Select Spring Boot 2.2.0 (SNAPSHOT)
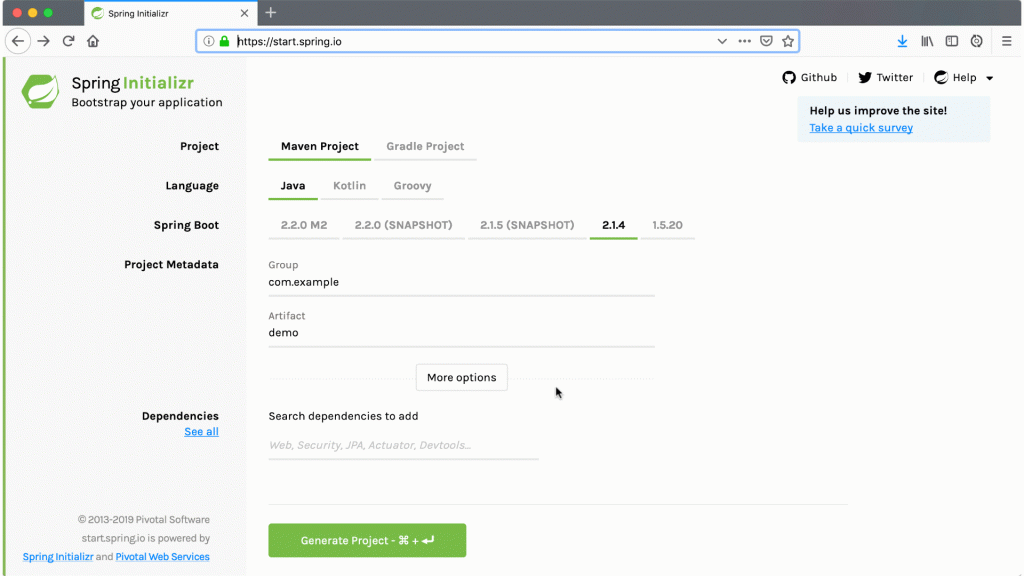 pyautogui.click(x=403, y=225)
